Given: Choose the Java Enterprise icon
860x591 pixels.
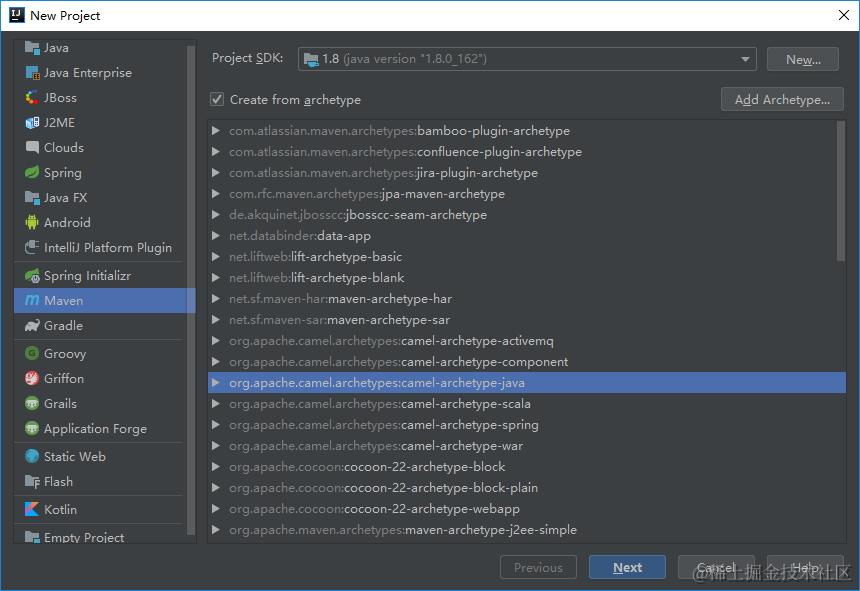Looking at the screenshot, I should tap(32, 72).
